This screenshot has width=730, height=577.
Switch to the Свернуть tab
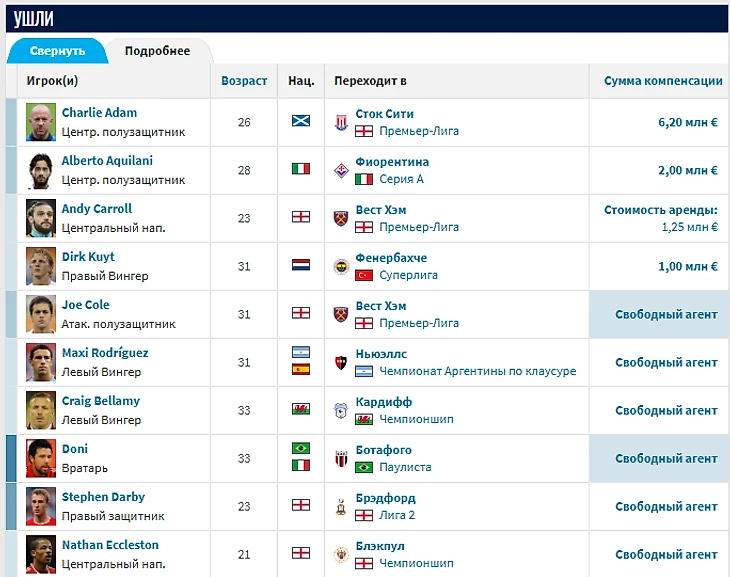click(57, 51)
